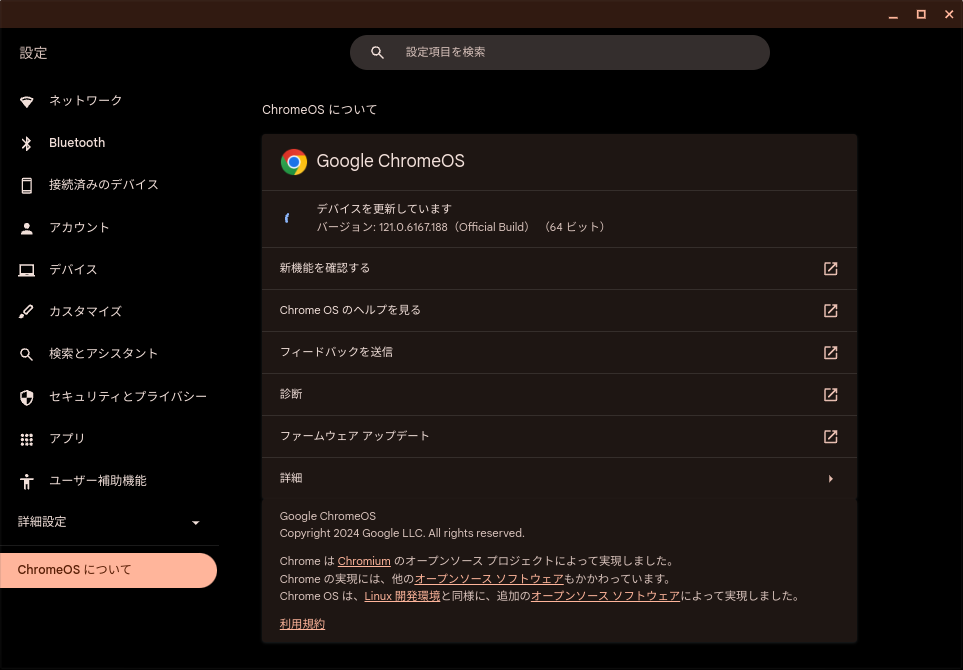Click the magnifier icon beside 検索とアシスタント

(x=26, y=354)
